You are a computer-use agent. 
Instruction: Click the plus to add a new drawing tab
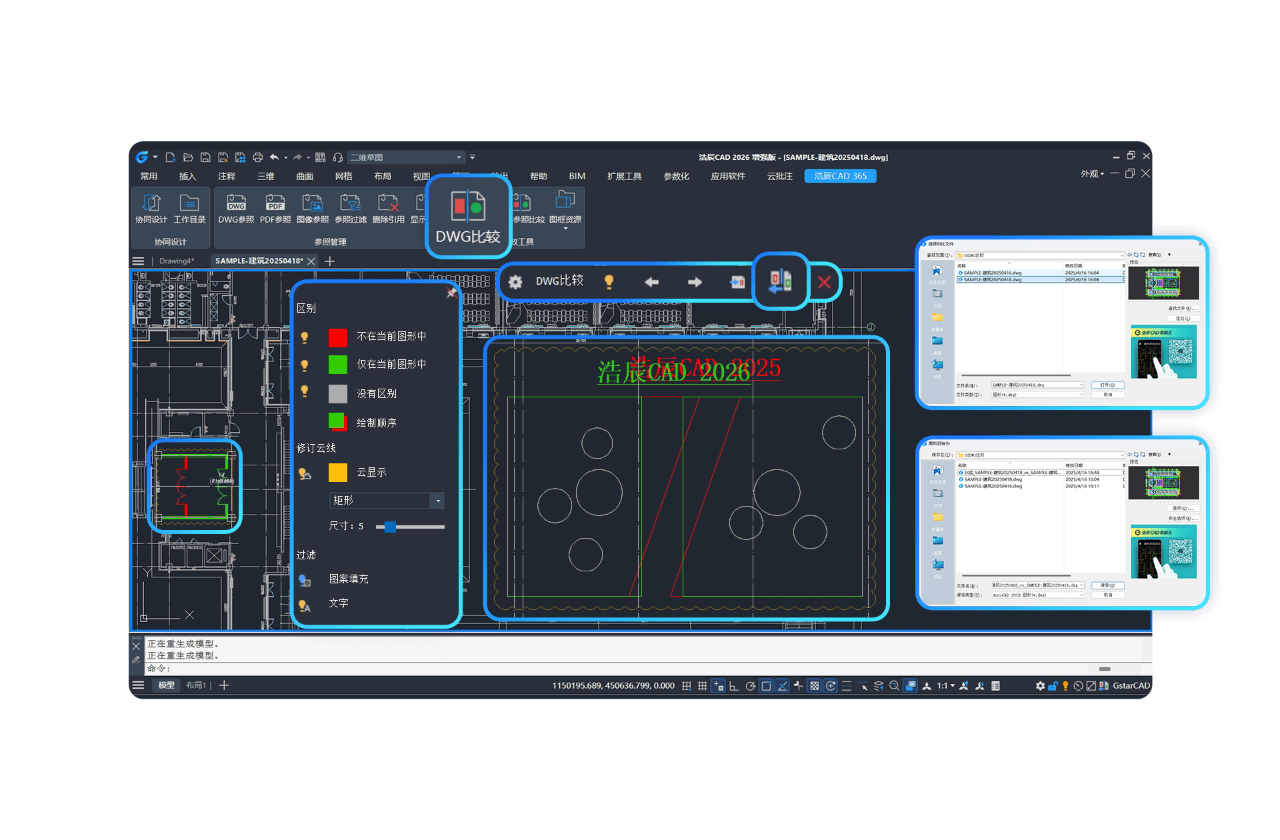pyautogui.click(x=330, y=261)
